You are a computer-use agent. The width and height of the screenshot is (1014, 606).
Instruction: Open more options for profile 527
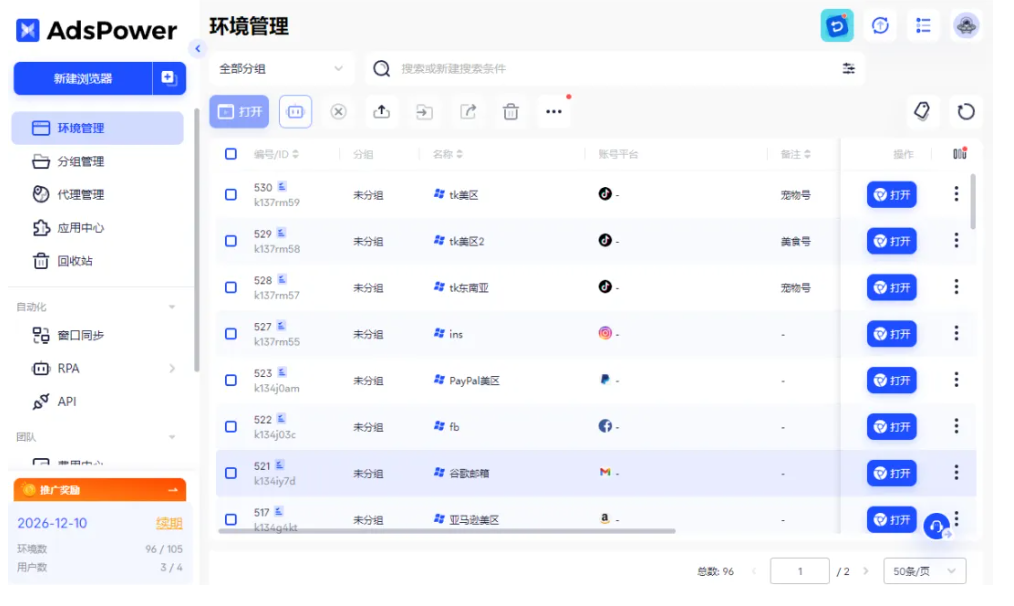click(x=956, y=334)
